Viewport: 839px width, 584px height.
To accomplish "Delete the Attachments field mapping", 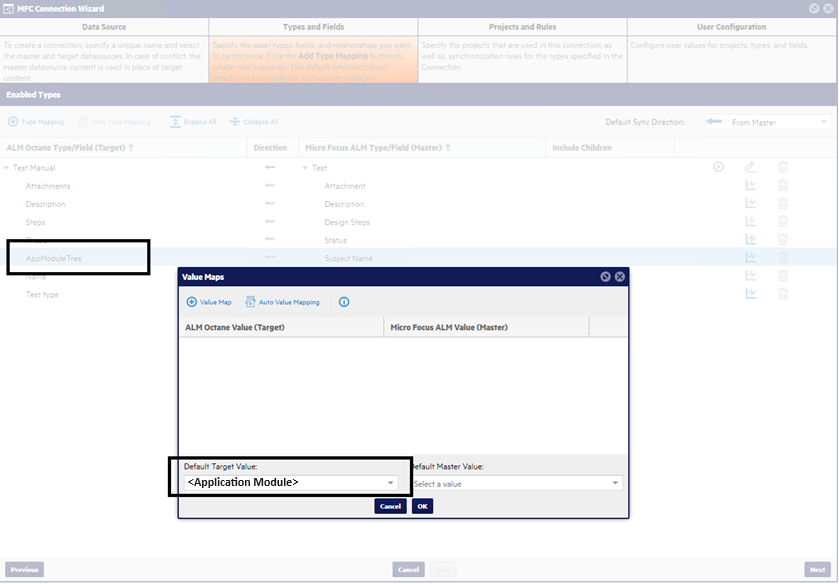I will click(x=783, y=185).
